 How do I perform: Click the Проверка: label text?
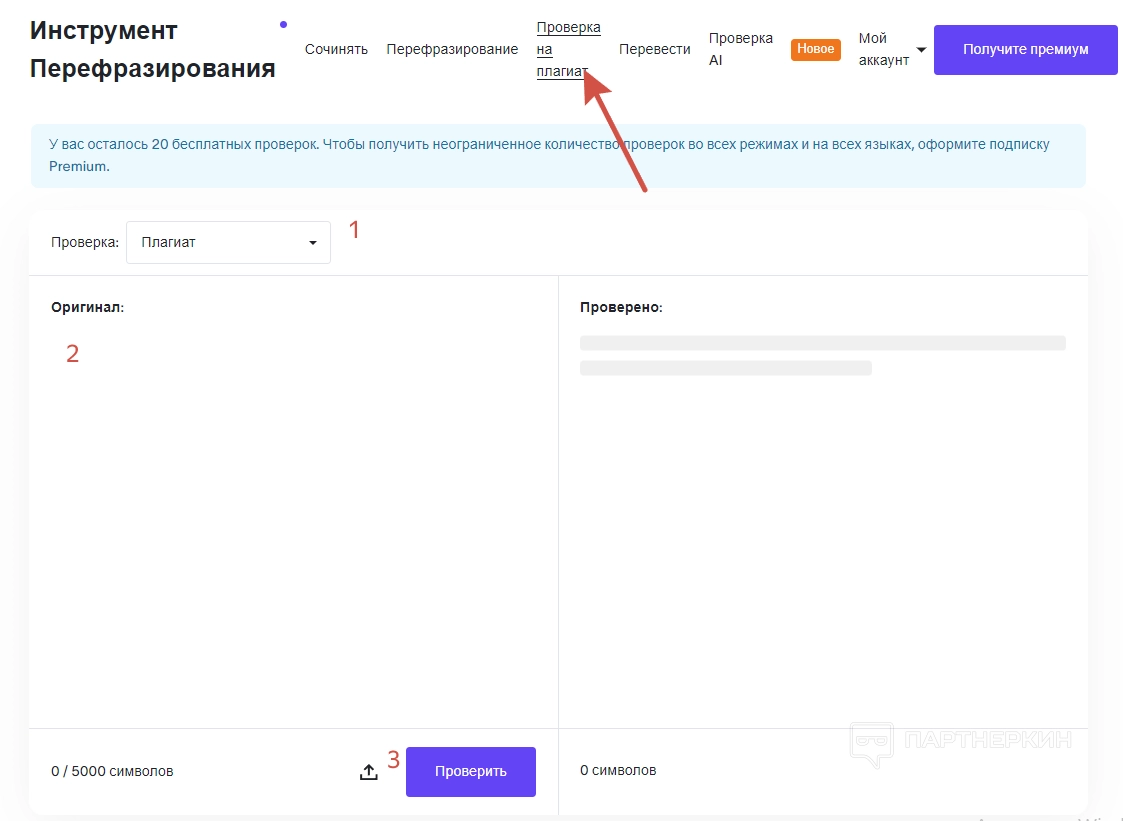tap(85, 242)
